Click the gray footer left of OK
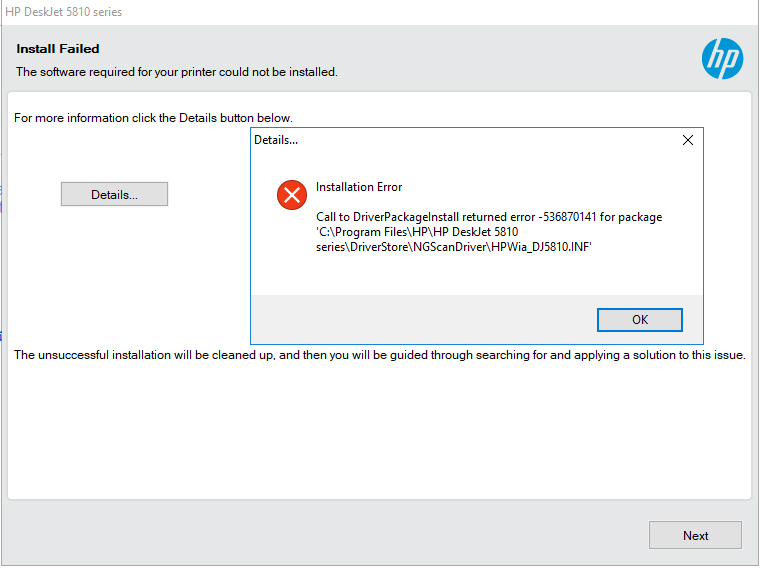 (x=420, y=320)
